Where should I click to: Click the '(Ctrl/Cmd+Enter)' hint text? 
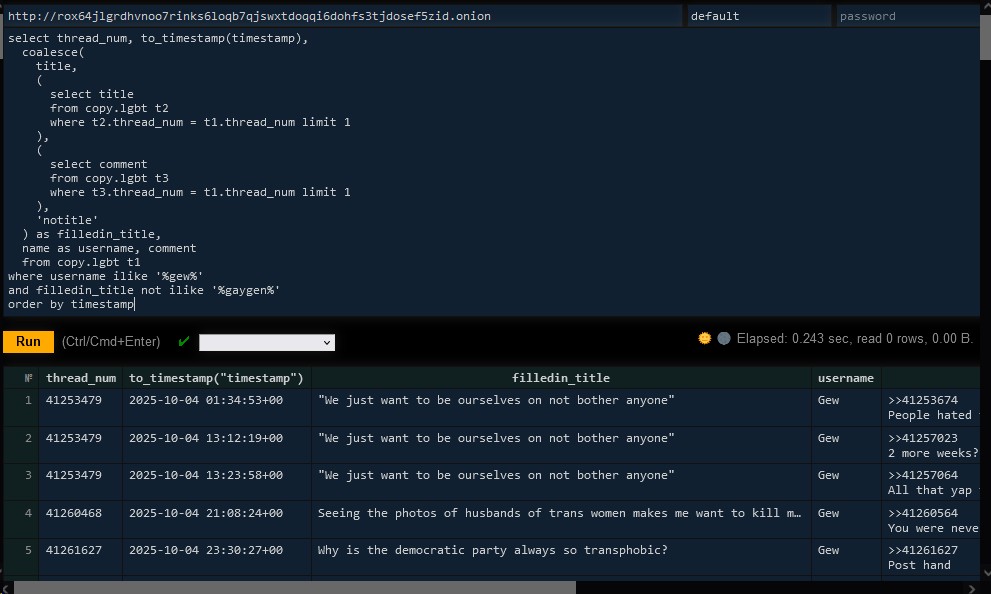111,342
